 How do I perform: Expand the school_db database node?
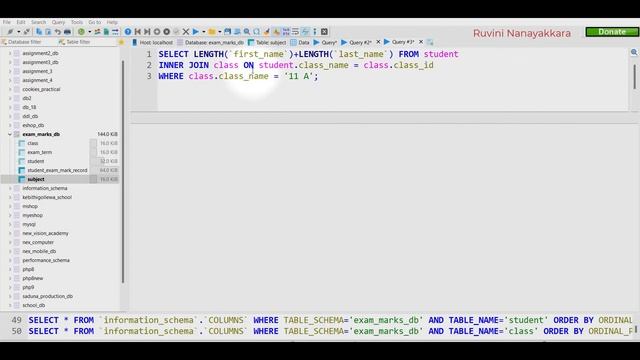(x=10, y=305)
